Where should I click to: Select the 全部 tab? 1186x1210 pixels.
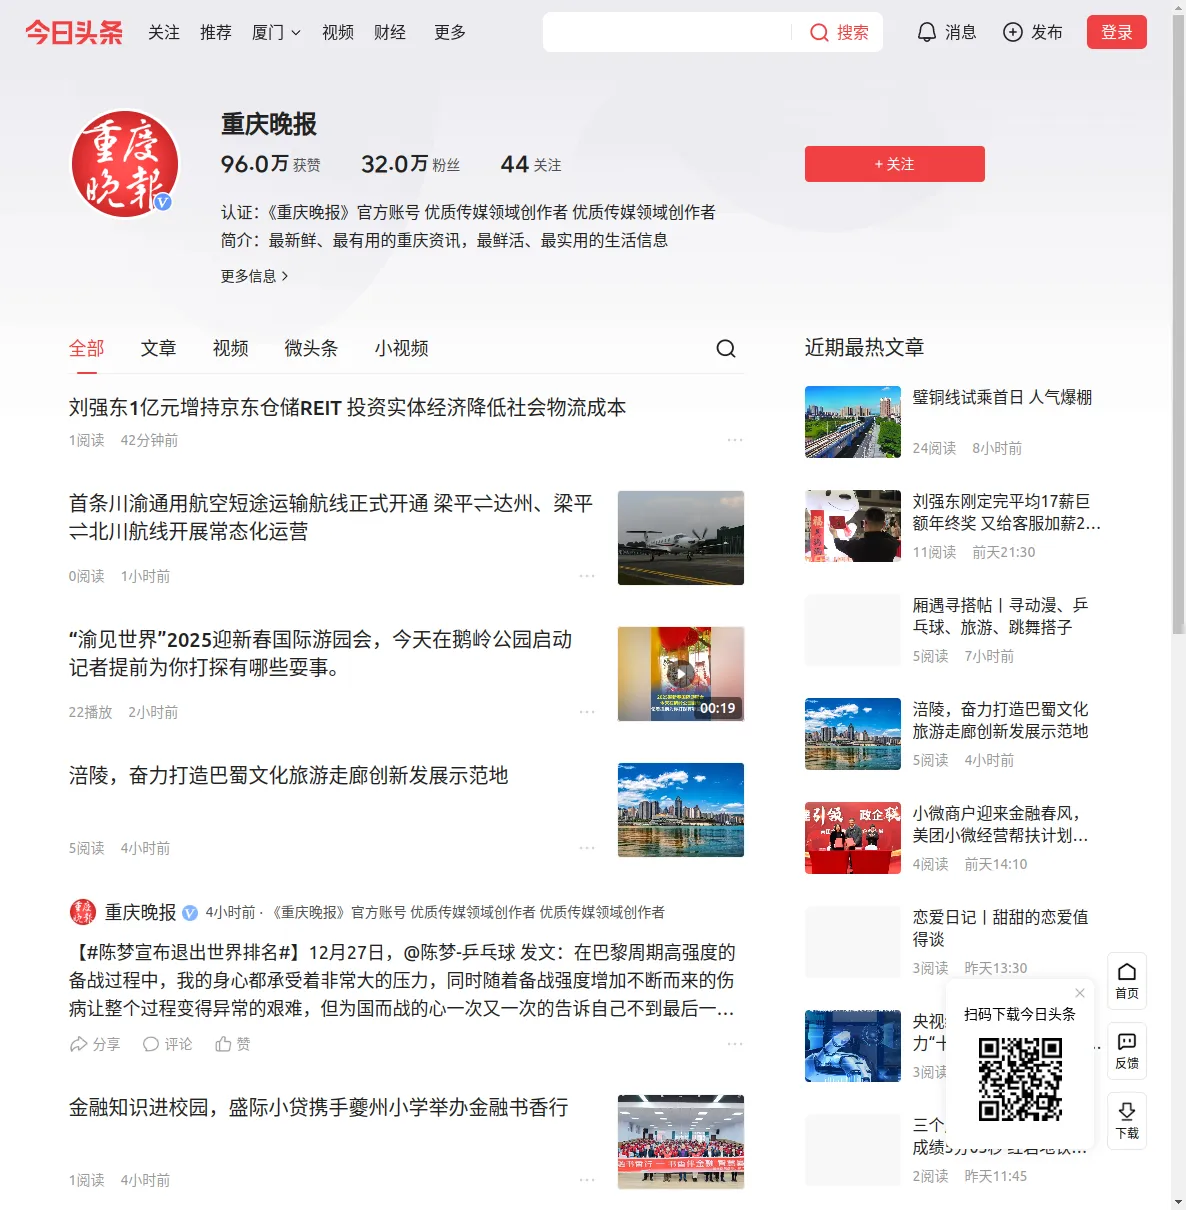click(x=87, y=348)
